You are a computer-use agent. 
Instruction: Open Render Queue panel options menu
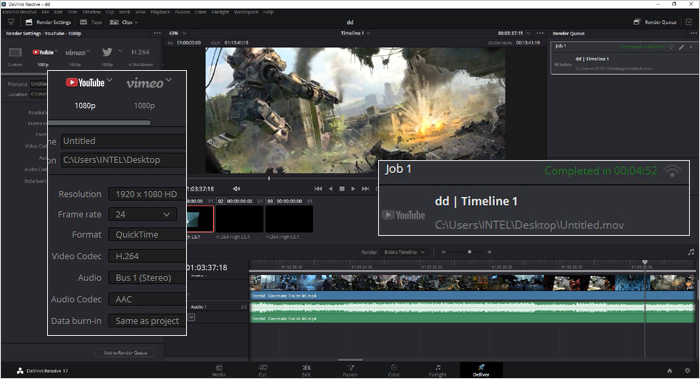(x=693, y=33)
